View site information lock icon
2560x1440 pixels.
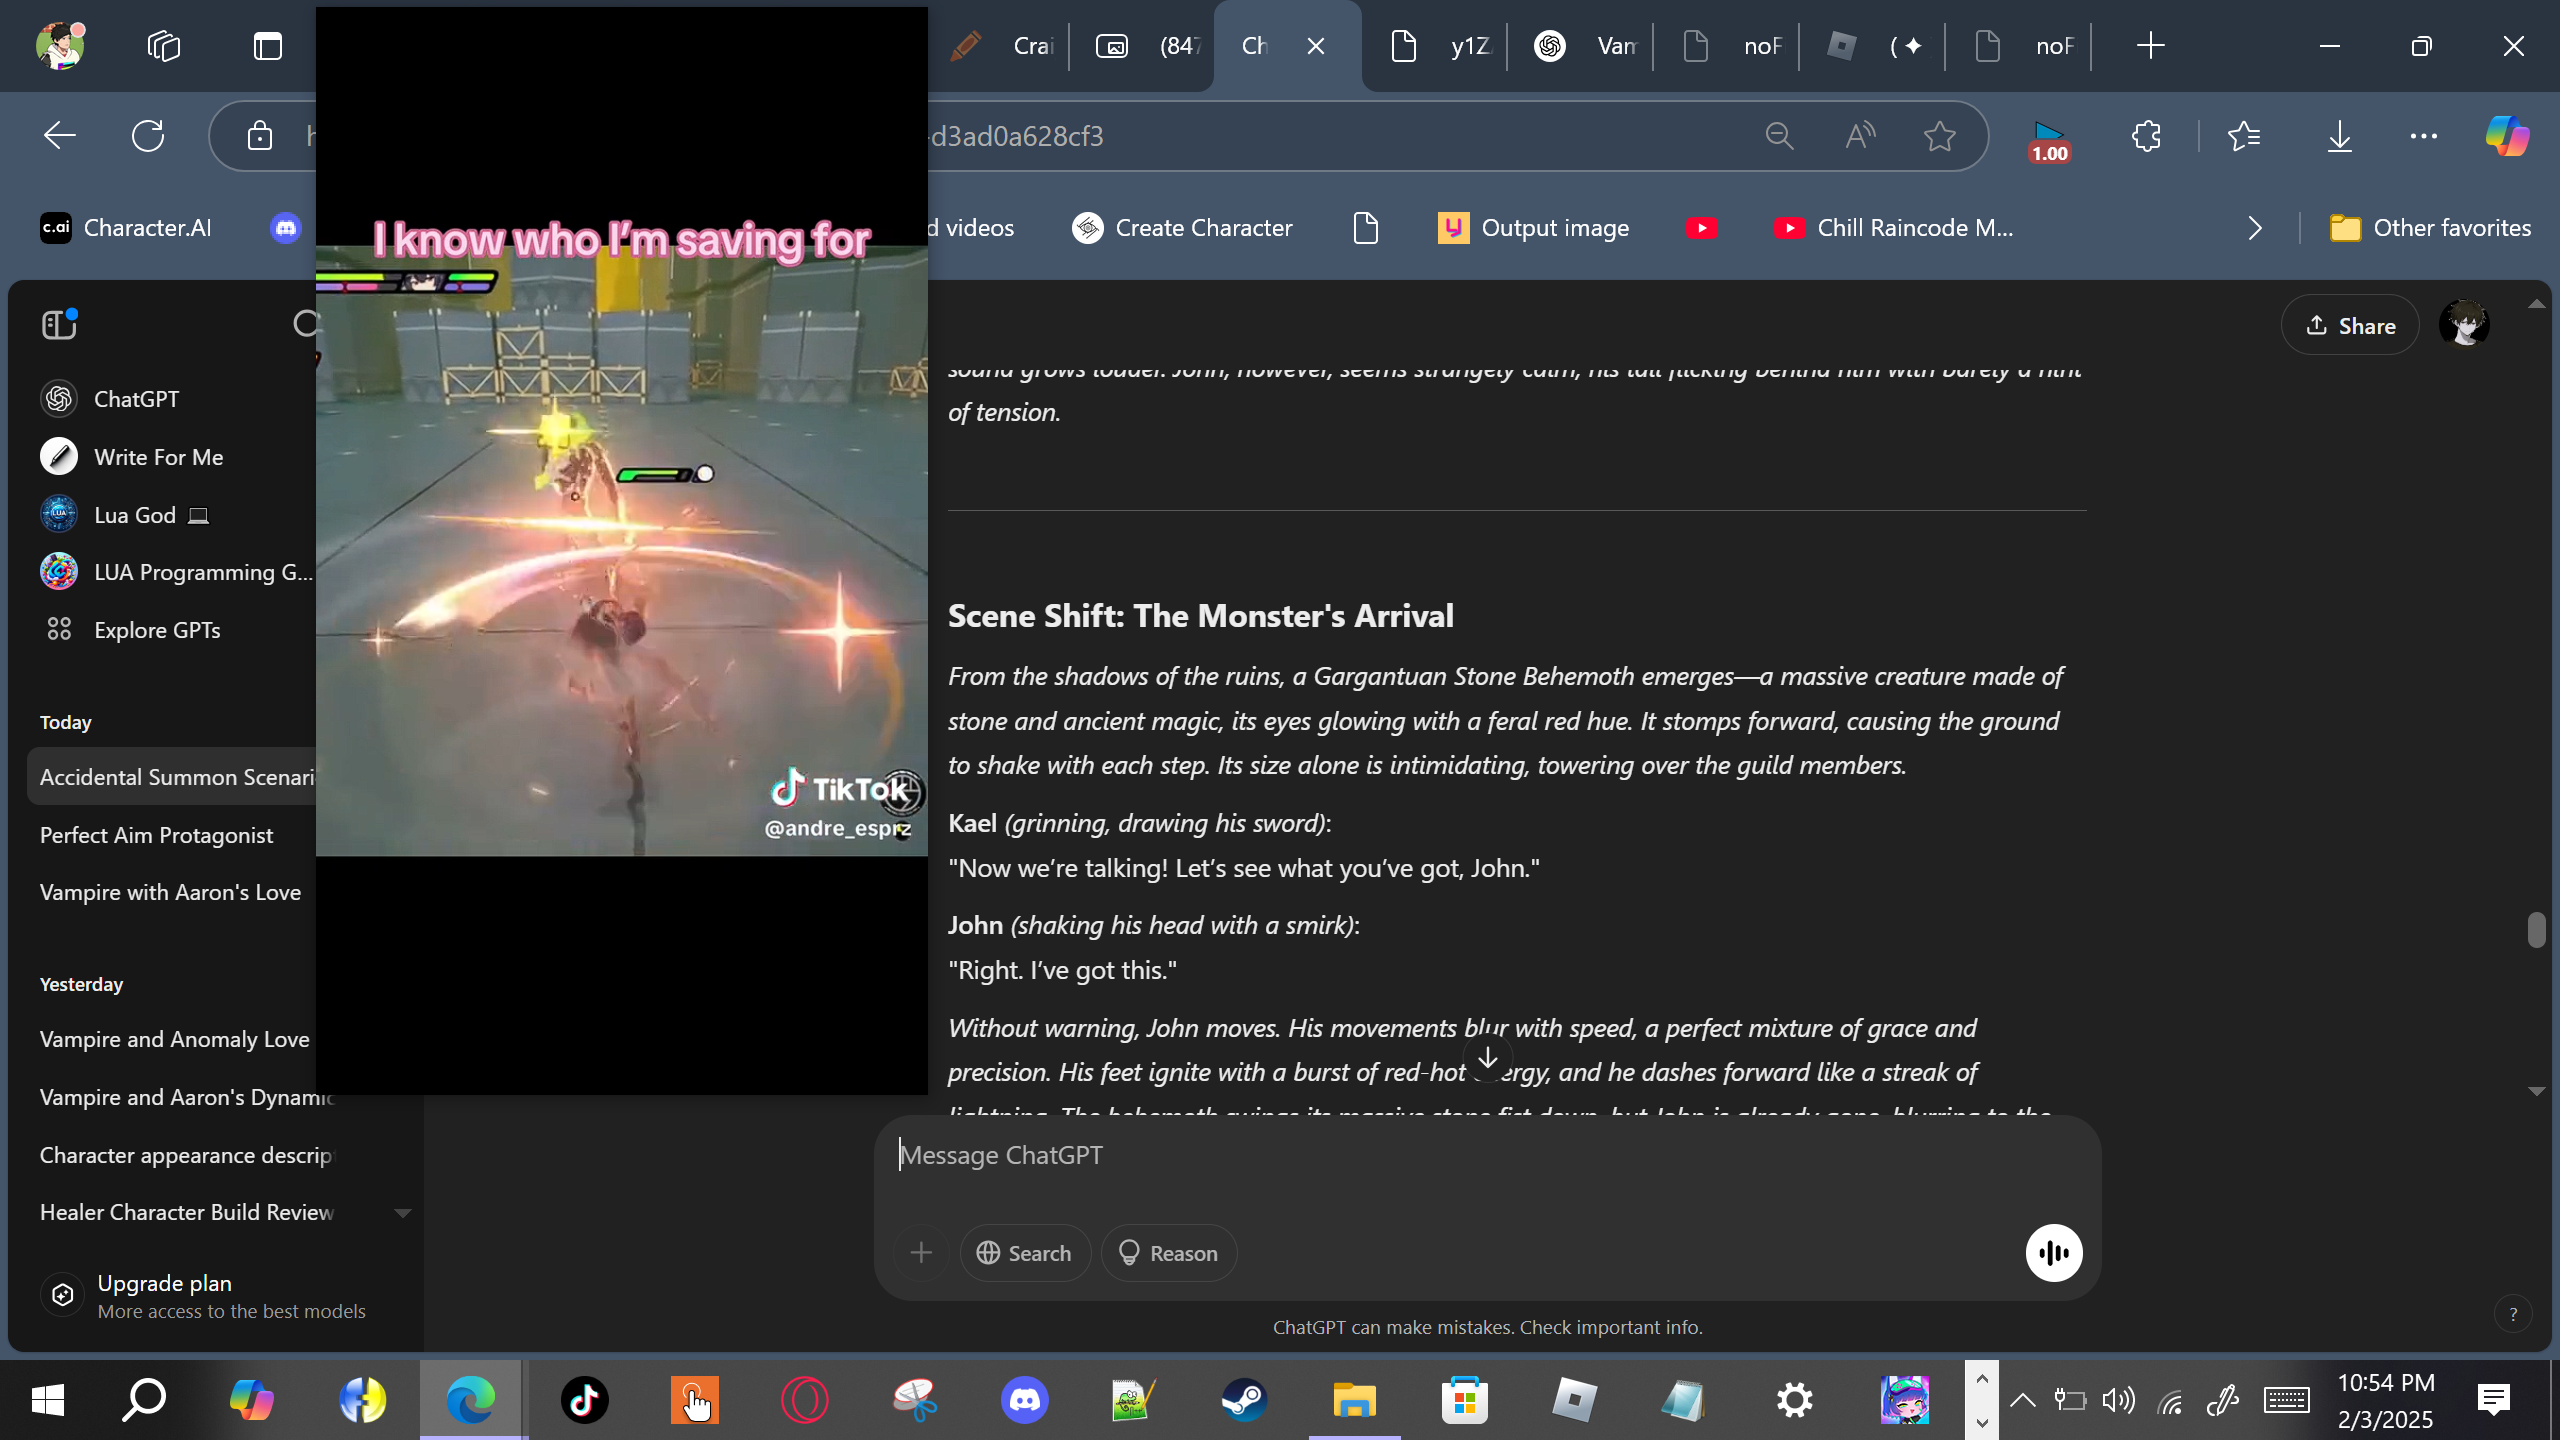tap(260, 136)
